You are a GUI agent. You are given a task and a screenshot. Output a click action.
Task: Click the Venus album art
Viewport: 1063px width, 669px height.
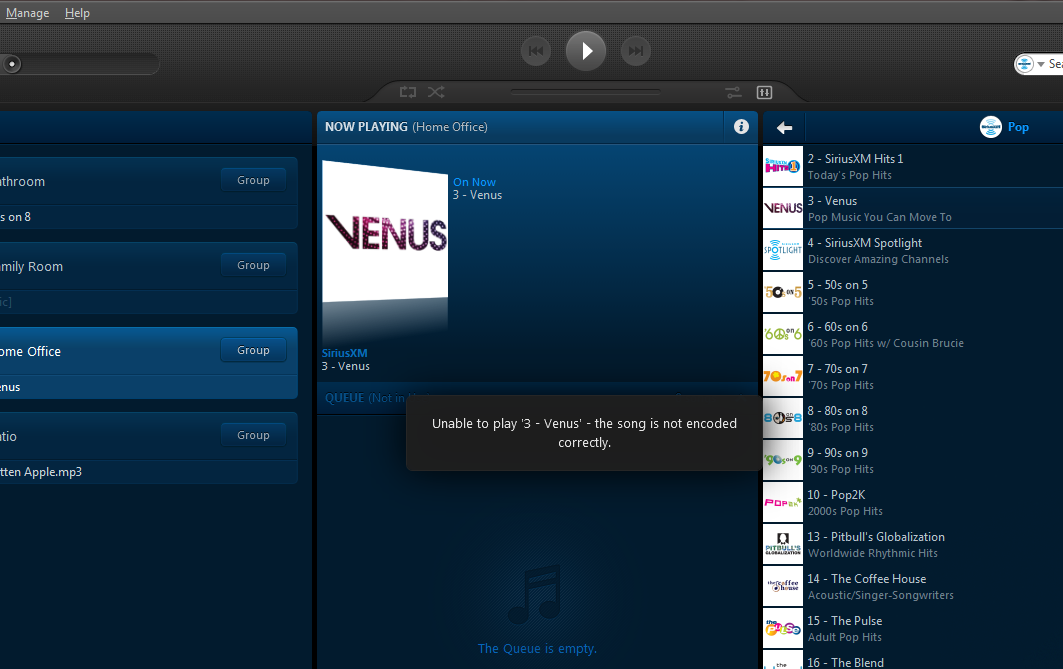pyautogui.click(x=385, y=232)
